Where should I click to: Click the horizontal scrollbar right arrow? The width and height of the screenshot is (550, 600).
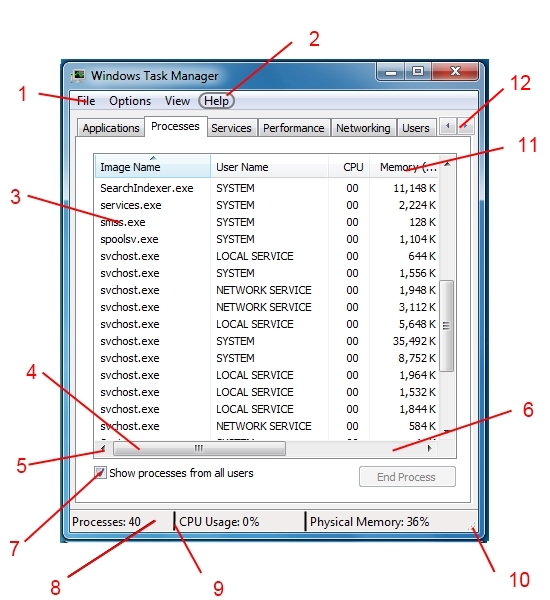click(x=429, y=448)
